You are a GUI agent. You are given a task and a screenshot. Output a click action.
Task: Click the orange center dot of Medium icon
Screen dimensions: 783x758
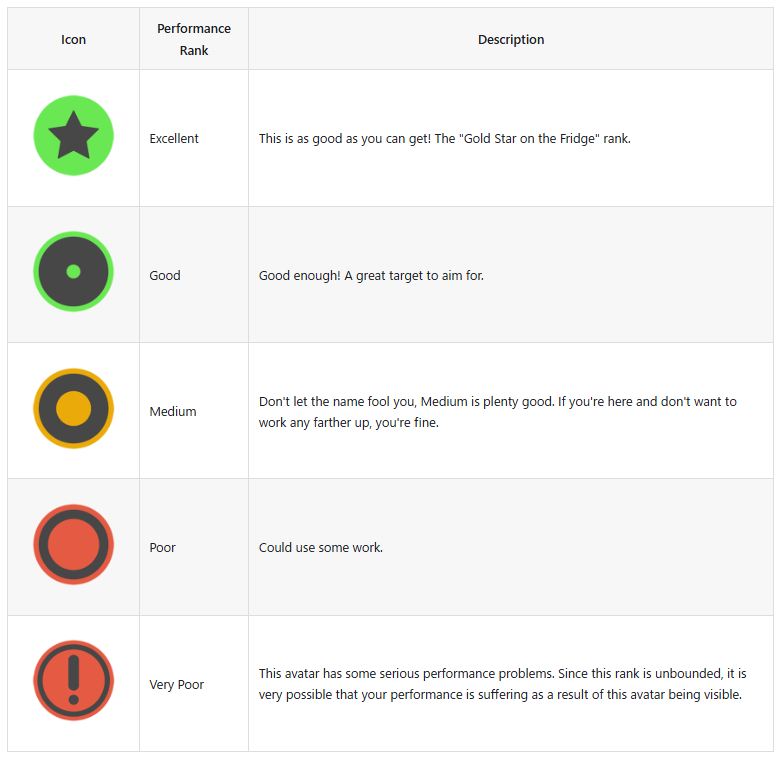(x=73, y=408)
